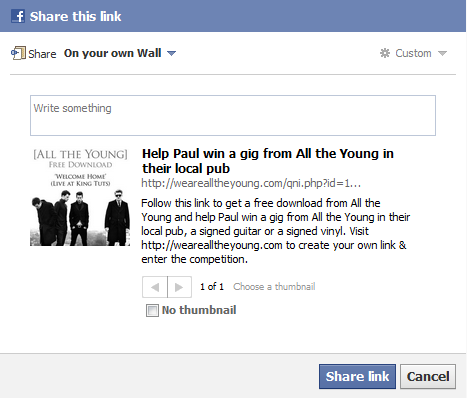The width and height of the screenshot is (467, 398).
Task: Click the weareallthetheyoung.com/qni.php URL line
Action: pyautogui.click(x=251, y=183)
